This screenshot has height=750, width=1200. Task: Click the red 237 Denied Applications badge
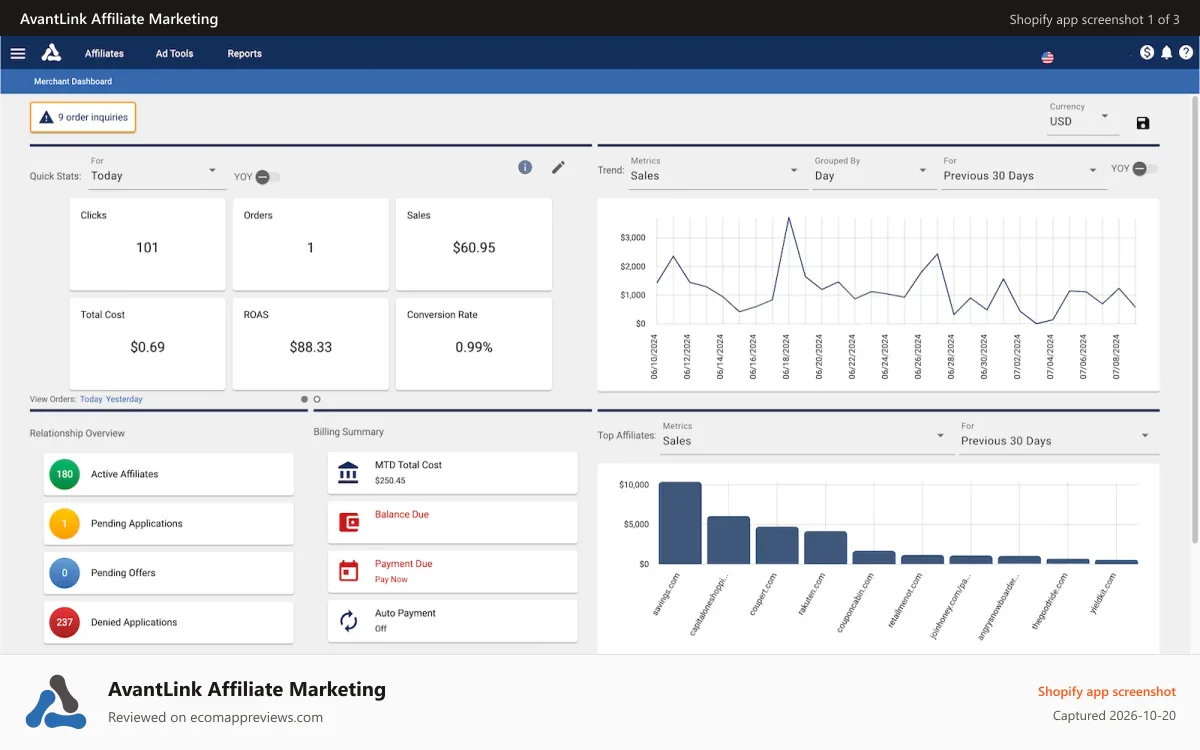point(64,622)
